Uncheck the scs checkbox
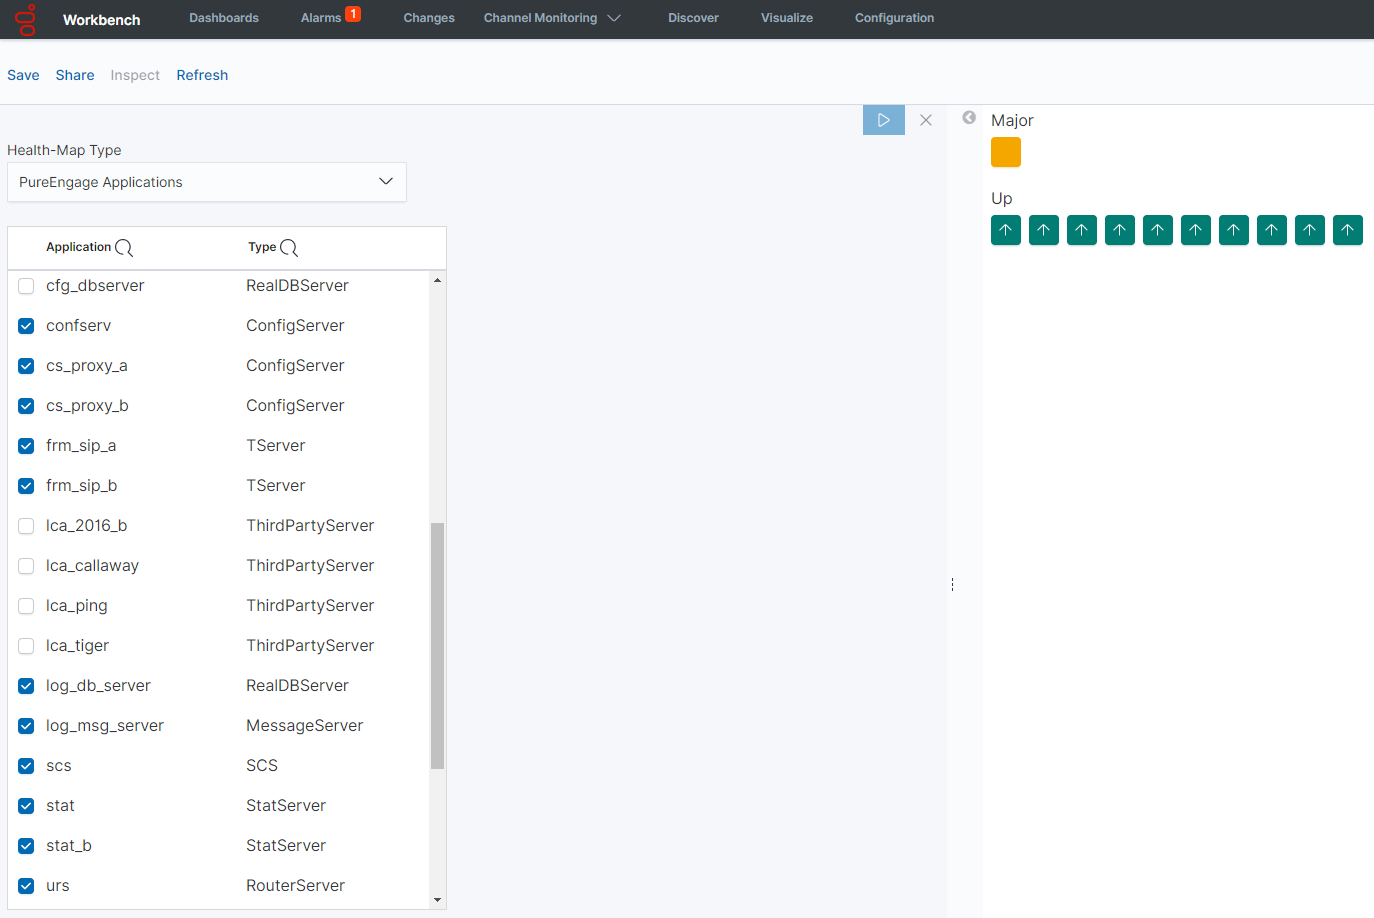Screen dimensions: 1374x918 [x=26, y=766]
